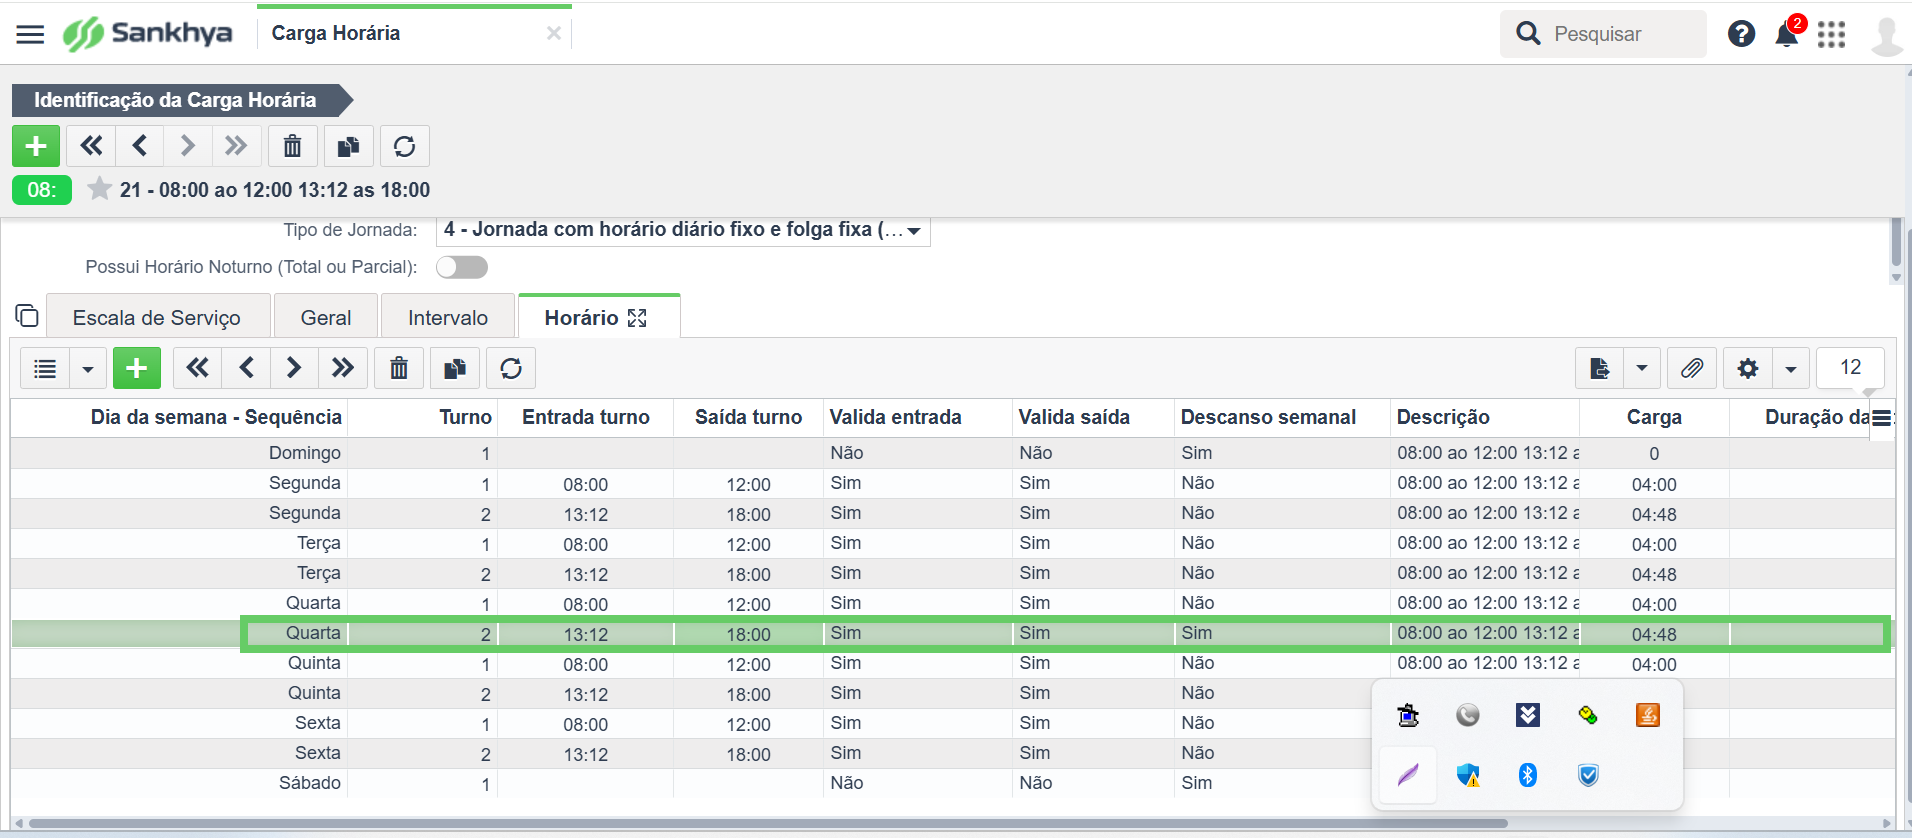Image resolution: width=1912 pixels, height=838 pixels.
Task: Go to previous row in Horário grid
Action: 247,368
